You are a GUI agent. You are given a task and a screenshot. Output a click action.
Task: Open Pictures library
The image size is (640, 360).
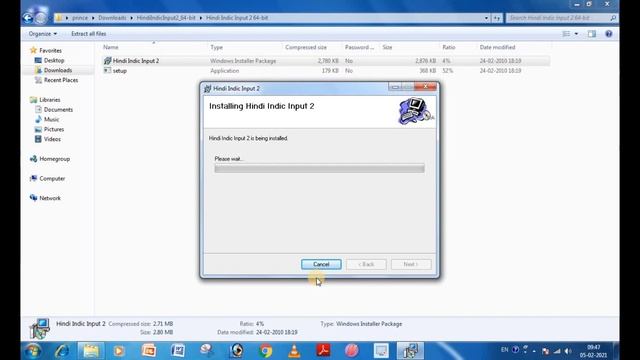tap(54, 129)
